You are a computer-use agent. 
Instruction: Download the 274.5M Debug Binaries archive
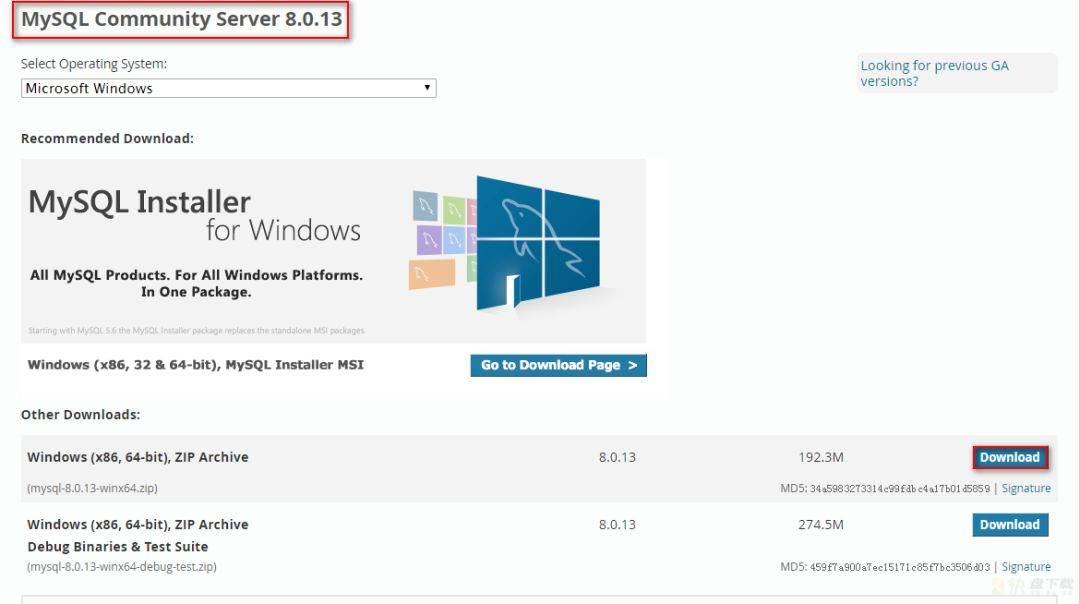tap(1010, 525)
